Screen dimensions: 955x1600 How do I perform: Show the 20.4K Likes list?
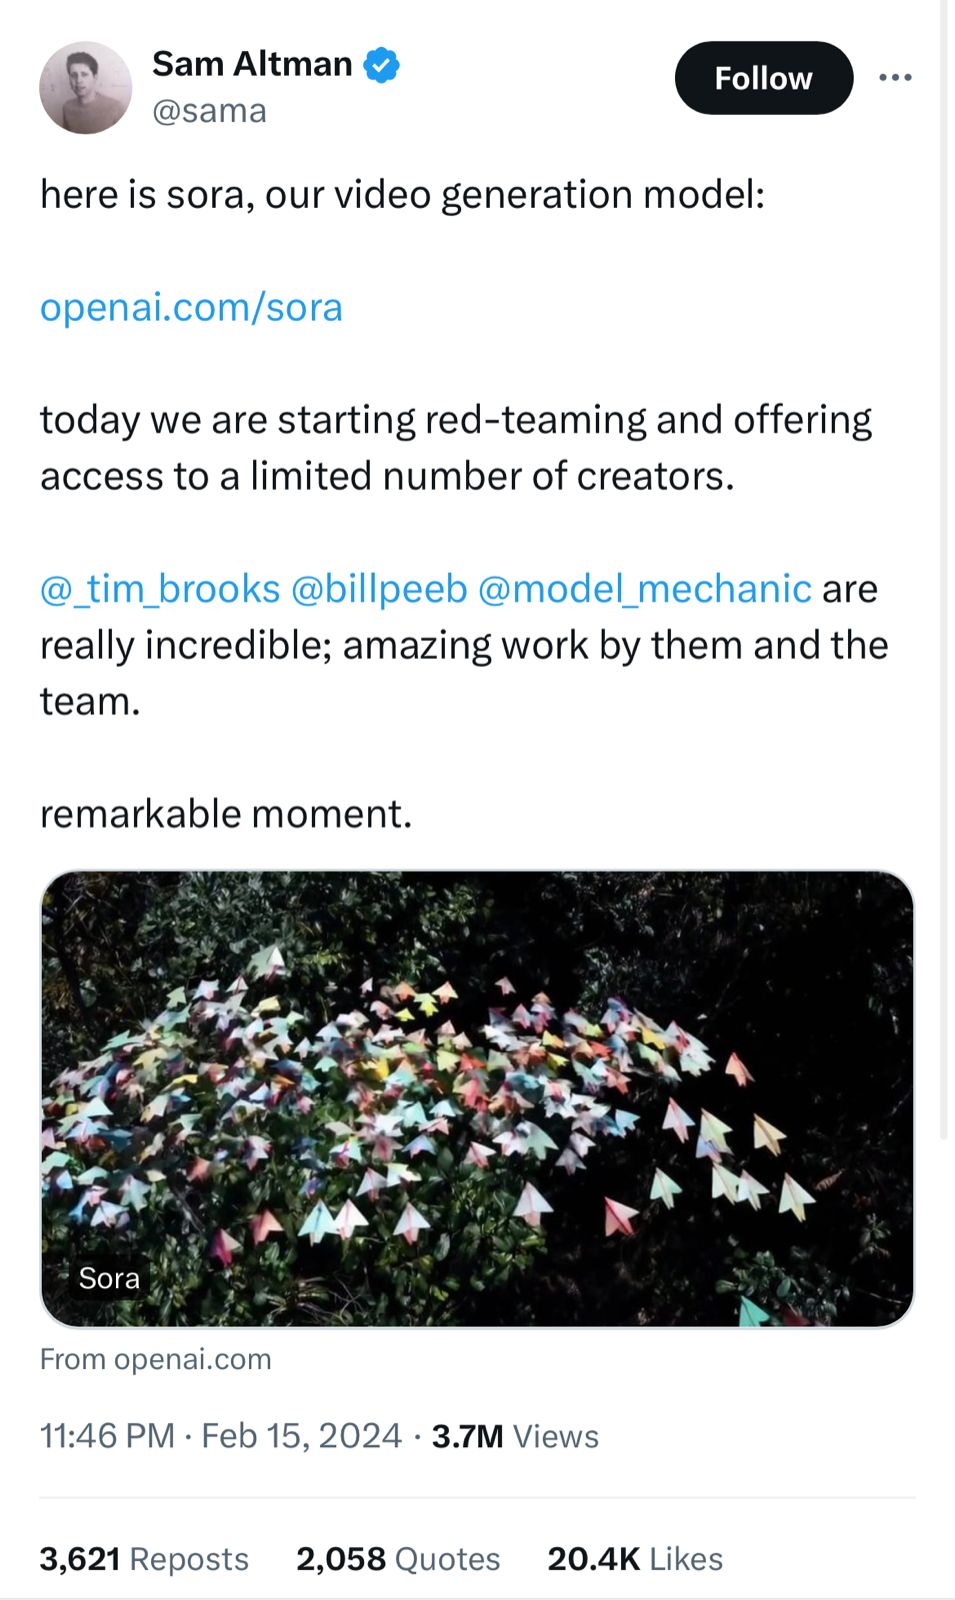635,1559
